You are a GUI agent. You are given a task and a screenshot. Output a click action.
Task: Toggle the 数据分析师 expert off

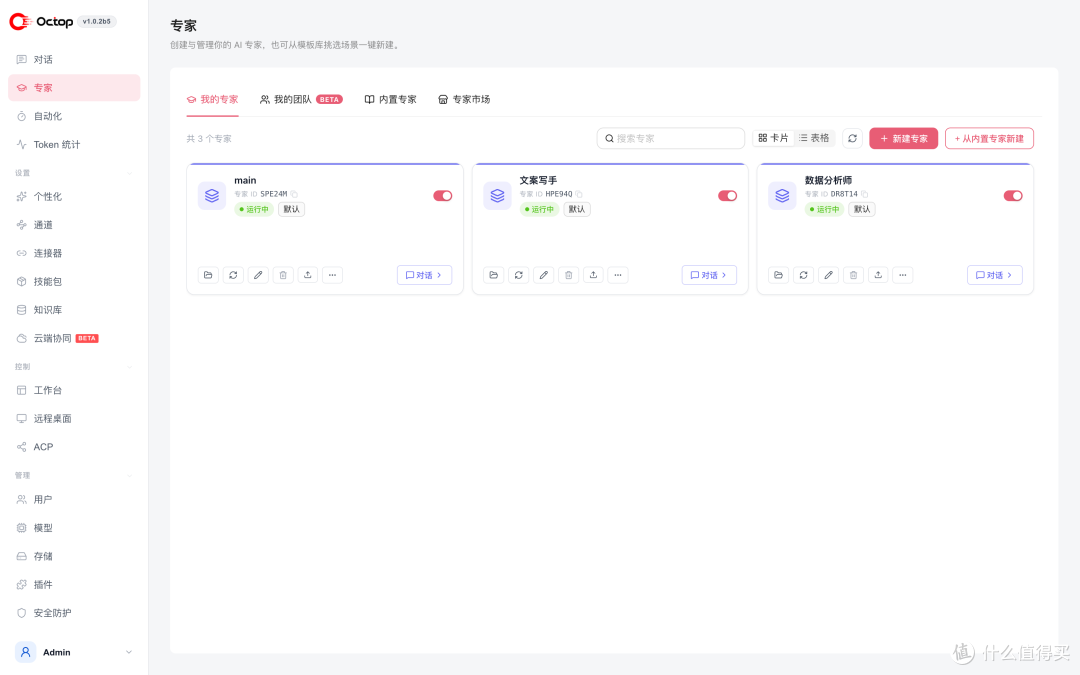pos(1013,196)
